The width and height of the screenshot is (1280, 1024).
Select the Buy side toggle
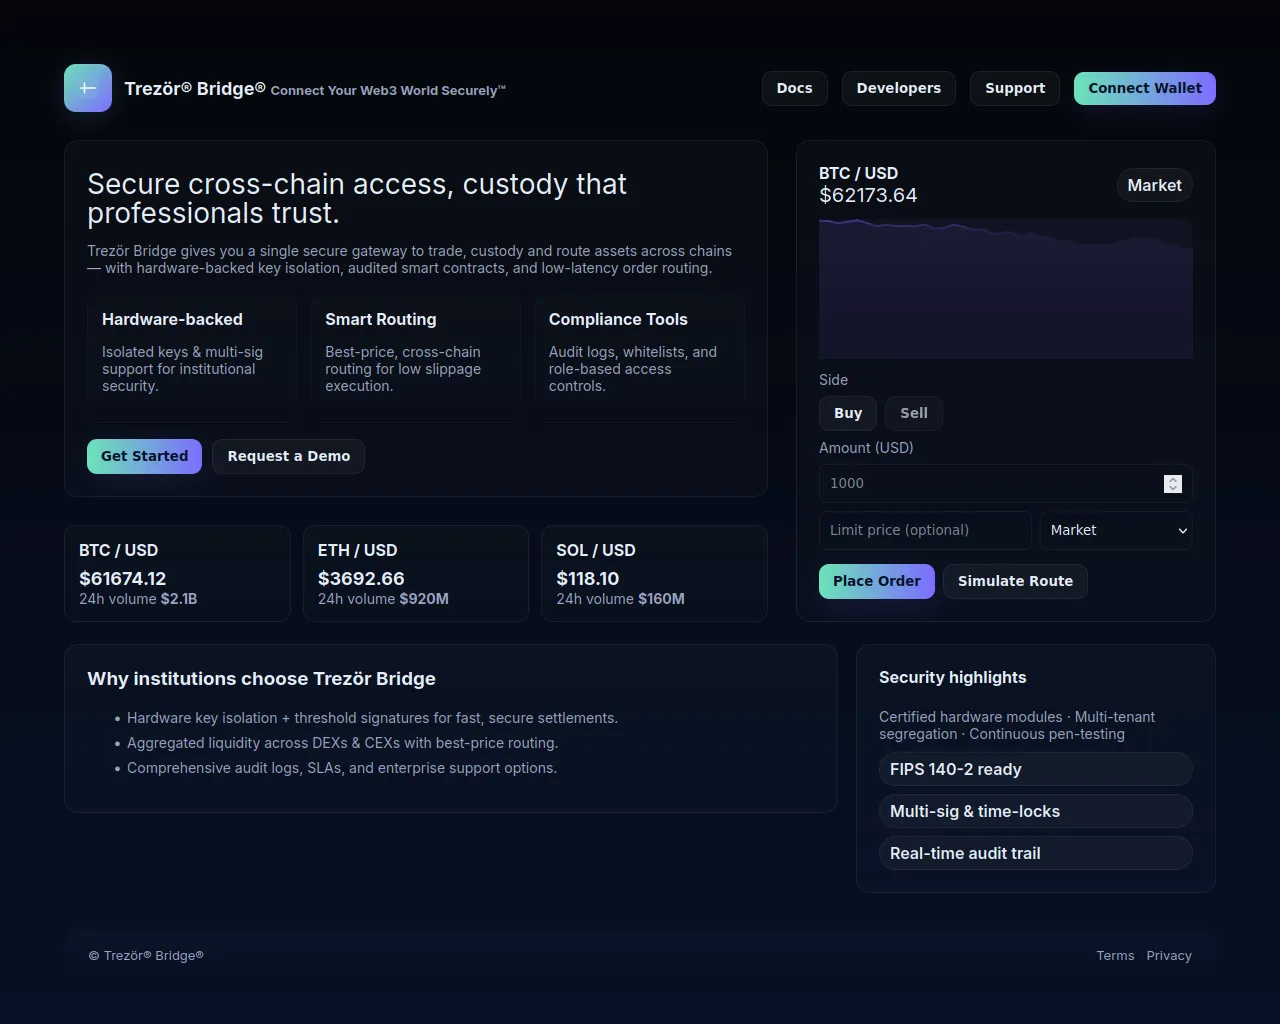(848, 413)
